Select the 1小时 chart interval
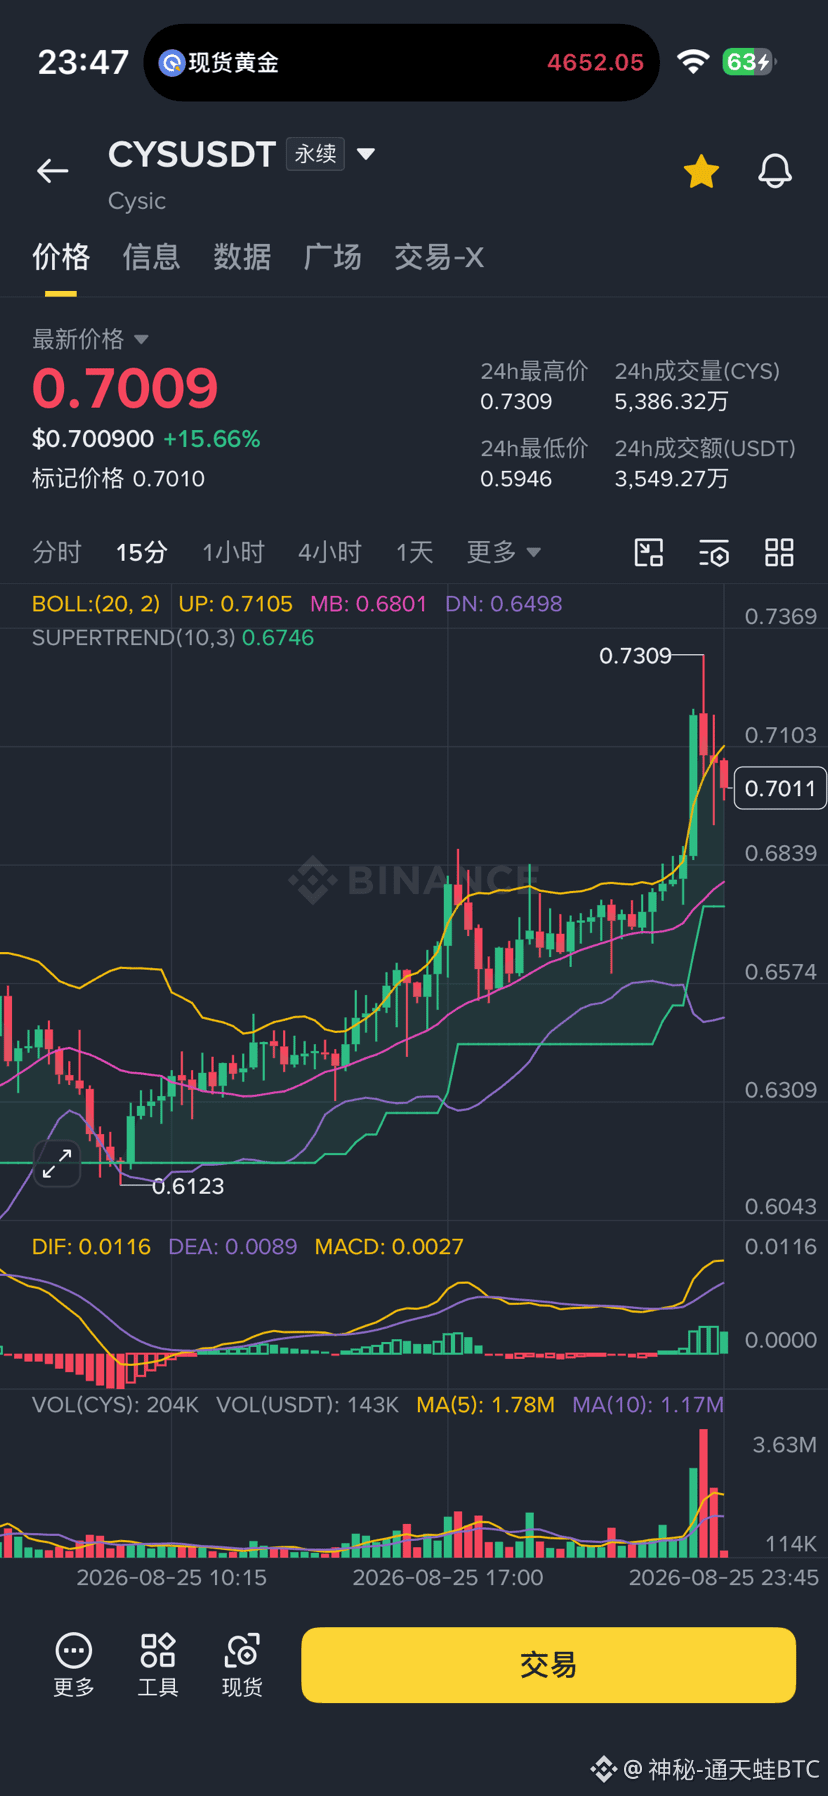Screen dimensions: 828x1796 tap(233, 552)
